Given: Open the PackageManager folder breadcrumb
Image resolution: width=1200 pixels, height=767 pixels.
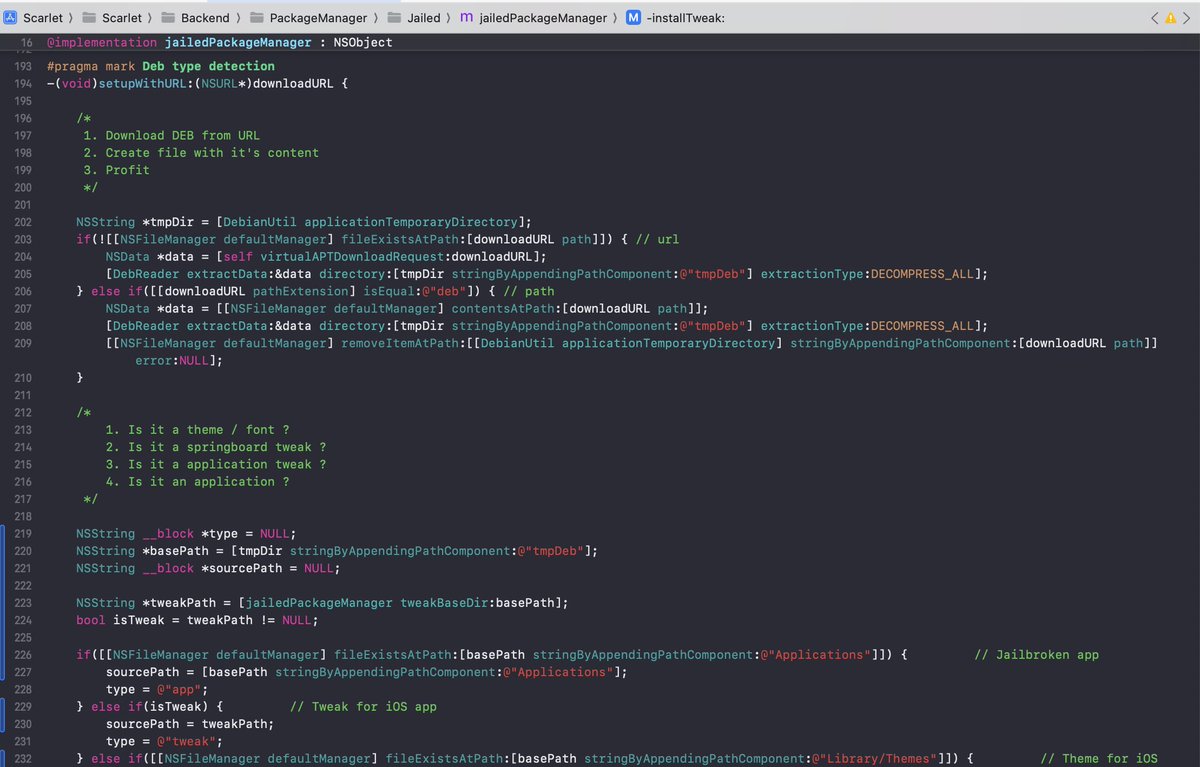Looking at the screenshot, I should click(x=308, y=17).
